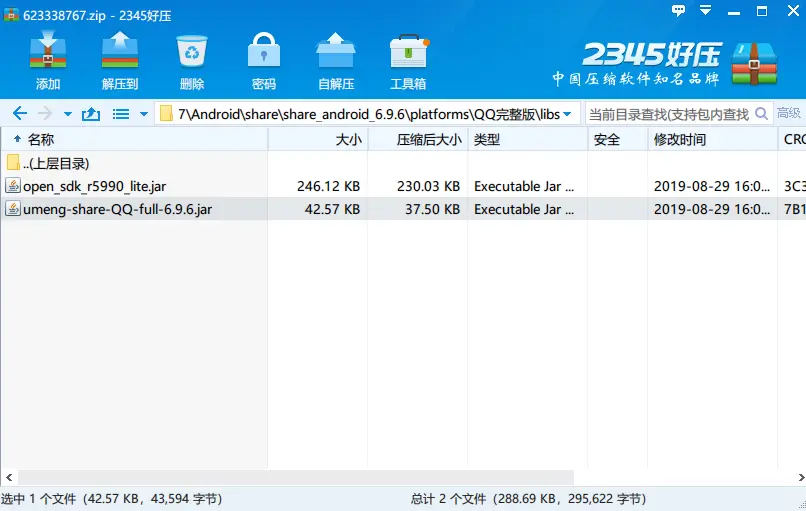The height and width of the screenshot is (511, 806).
Task: Click the 当前目录查找 search field
Action: click(669, 114)
